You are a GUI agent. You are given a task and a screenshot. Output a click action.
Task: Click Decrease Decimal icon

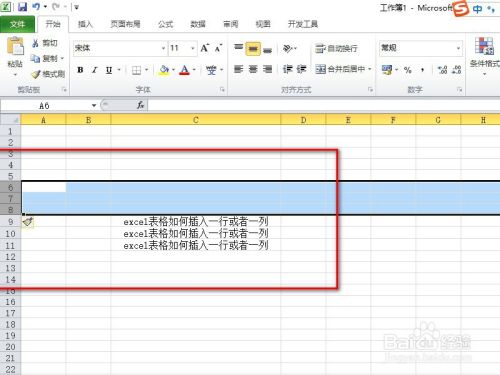(456, 70)
